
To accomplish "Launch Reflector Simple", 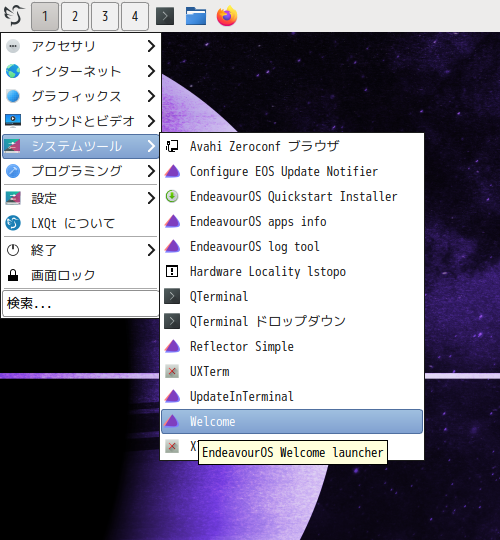I will click(x=292, y=346).
